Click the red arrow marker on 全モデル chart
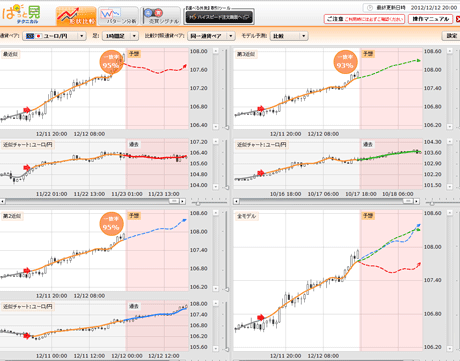The image size is (460, 361). (261, 317)
